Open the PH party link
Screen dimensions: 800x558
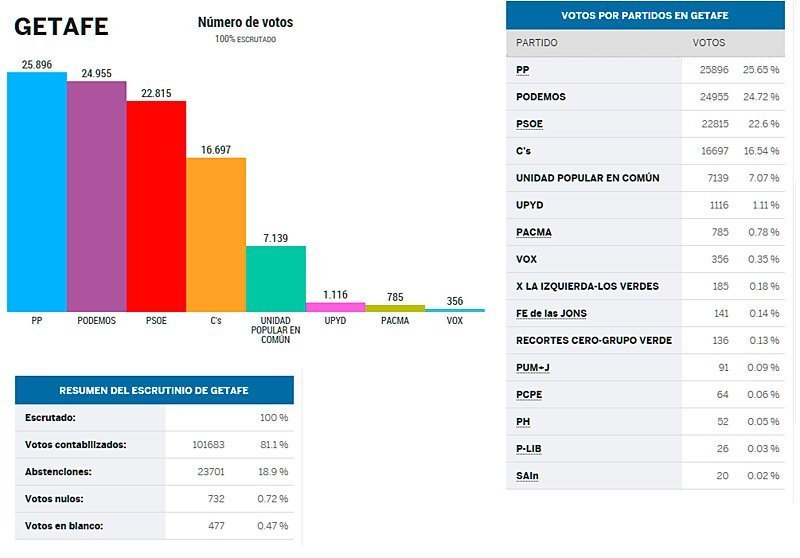[523, 421]
